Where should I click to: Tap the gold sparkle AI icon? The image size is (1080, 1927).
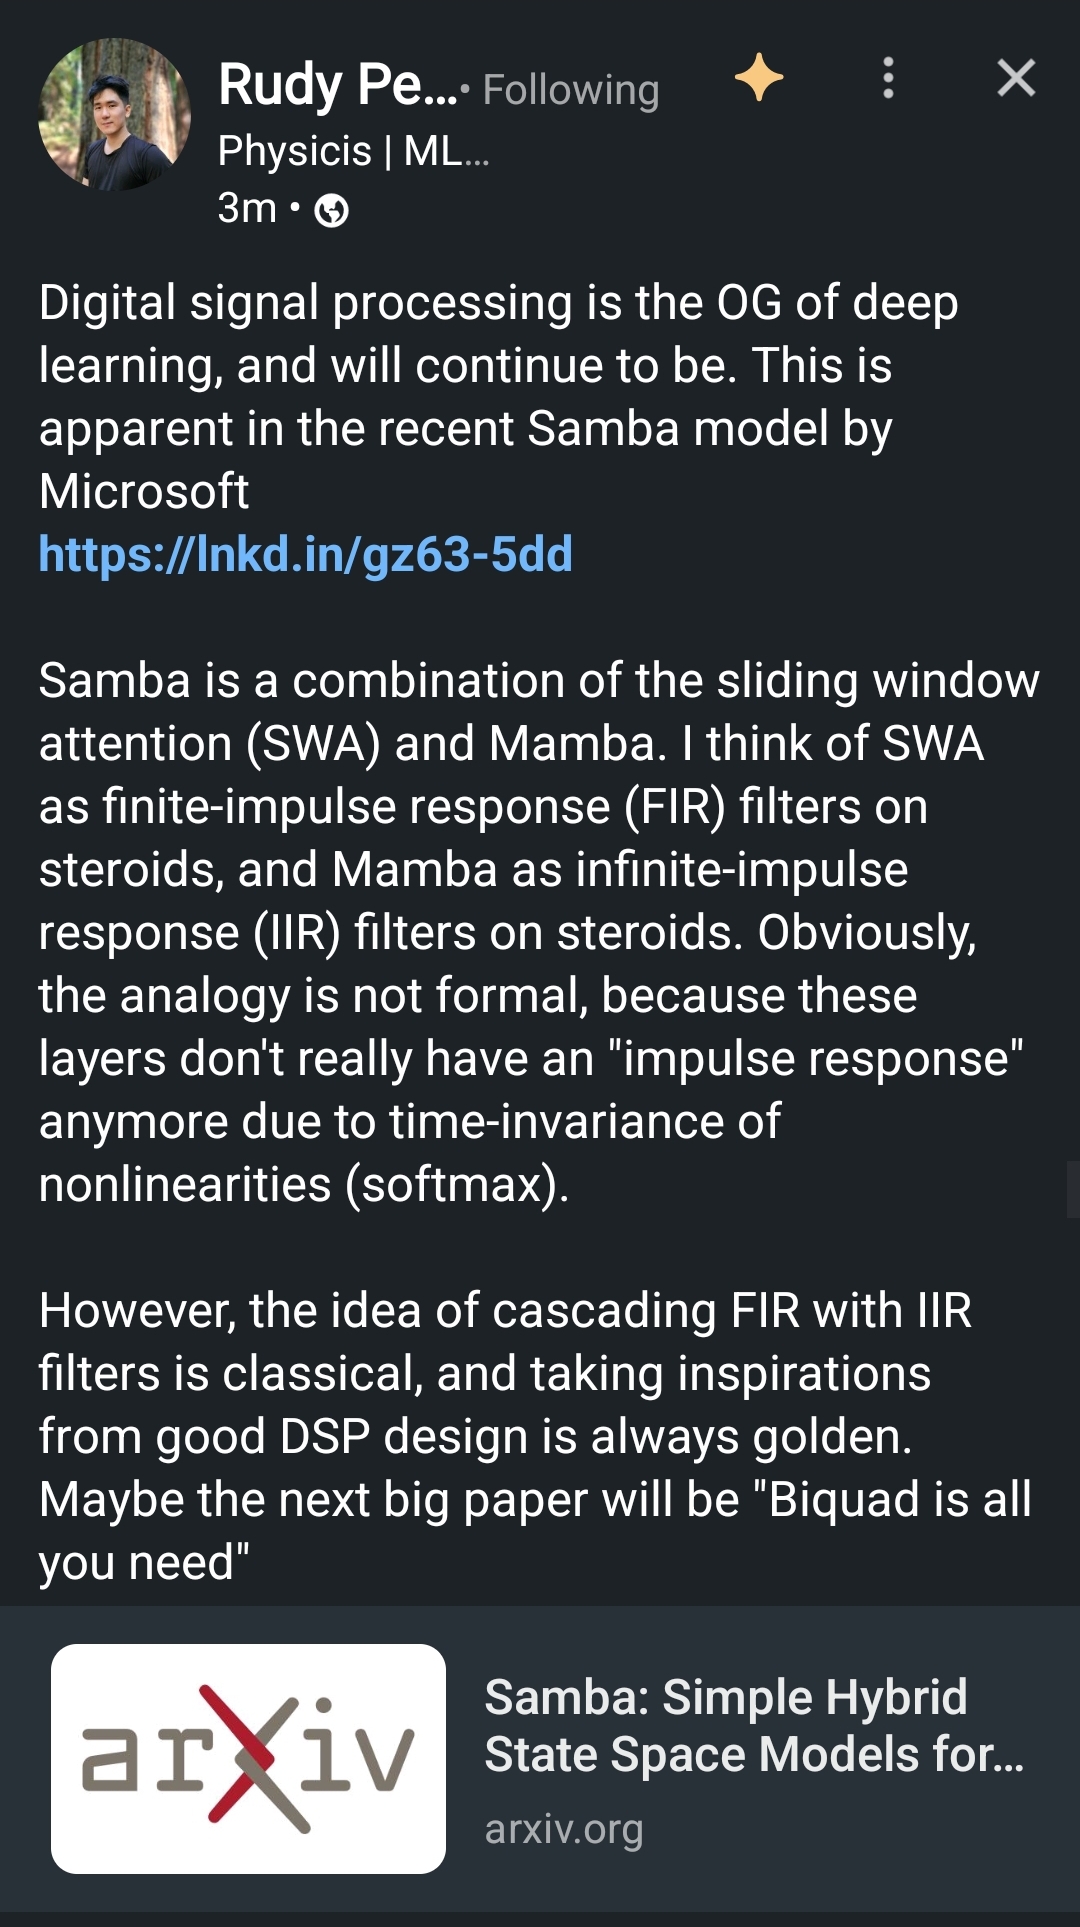pos(759,78)
